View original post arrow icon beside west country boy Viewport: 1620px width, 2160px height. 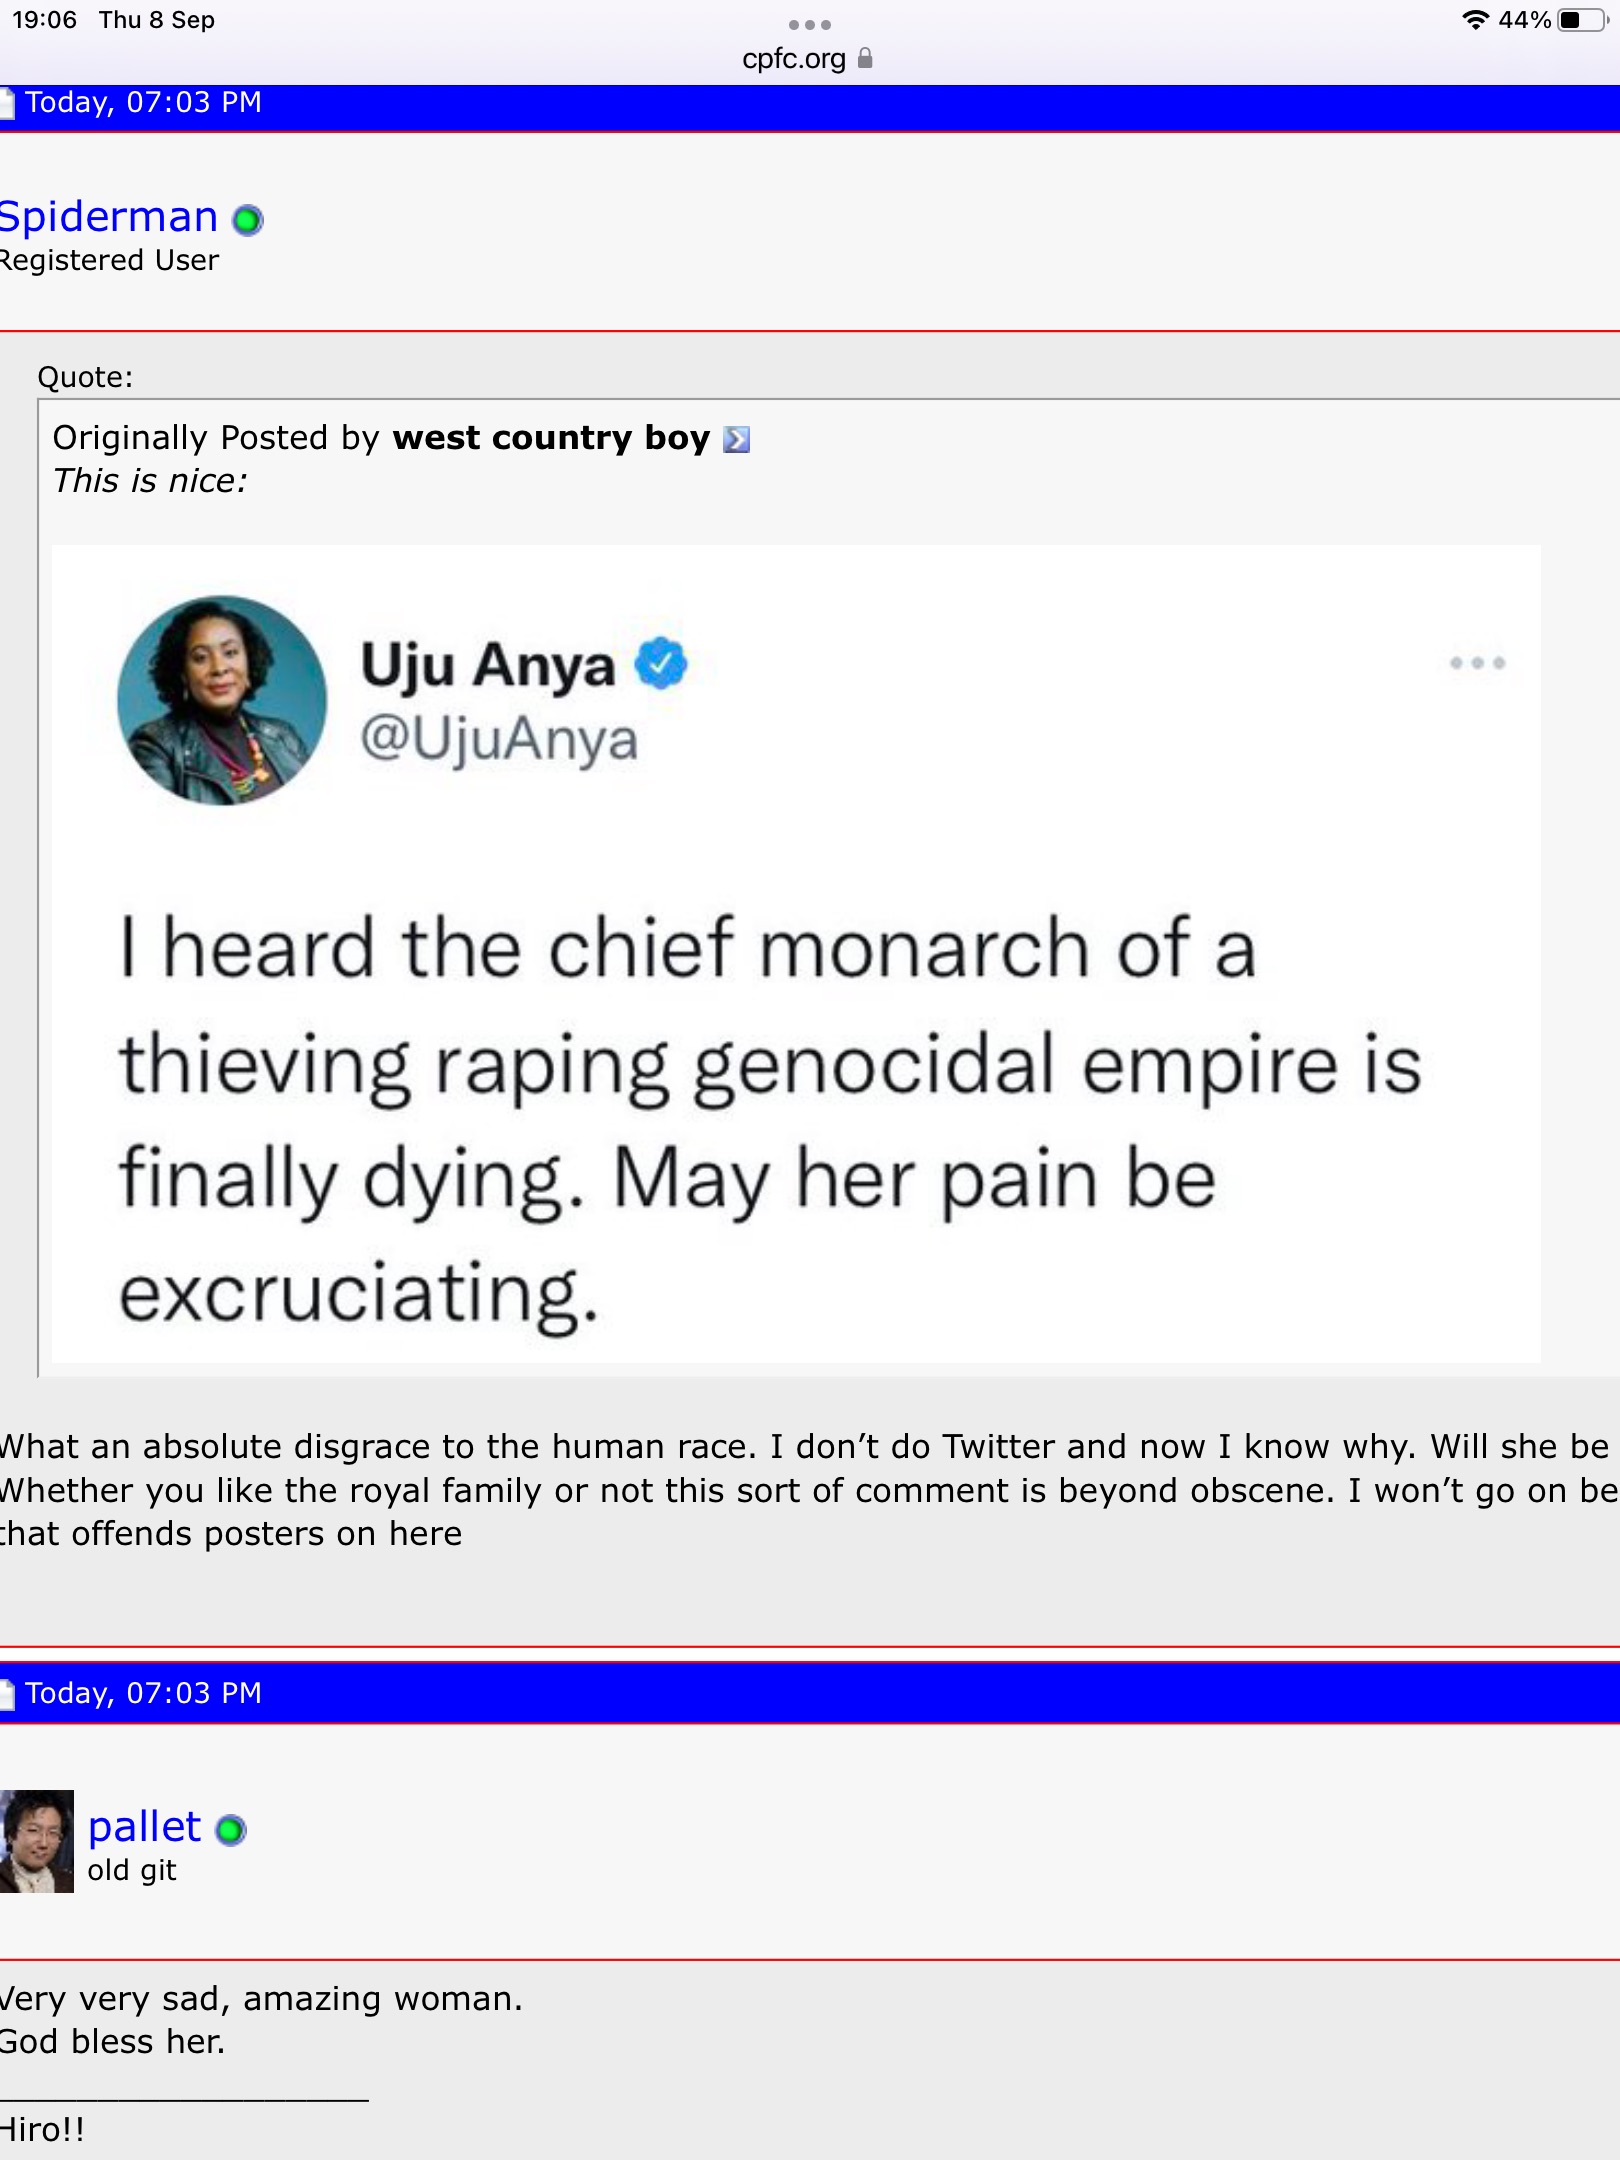736,439
